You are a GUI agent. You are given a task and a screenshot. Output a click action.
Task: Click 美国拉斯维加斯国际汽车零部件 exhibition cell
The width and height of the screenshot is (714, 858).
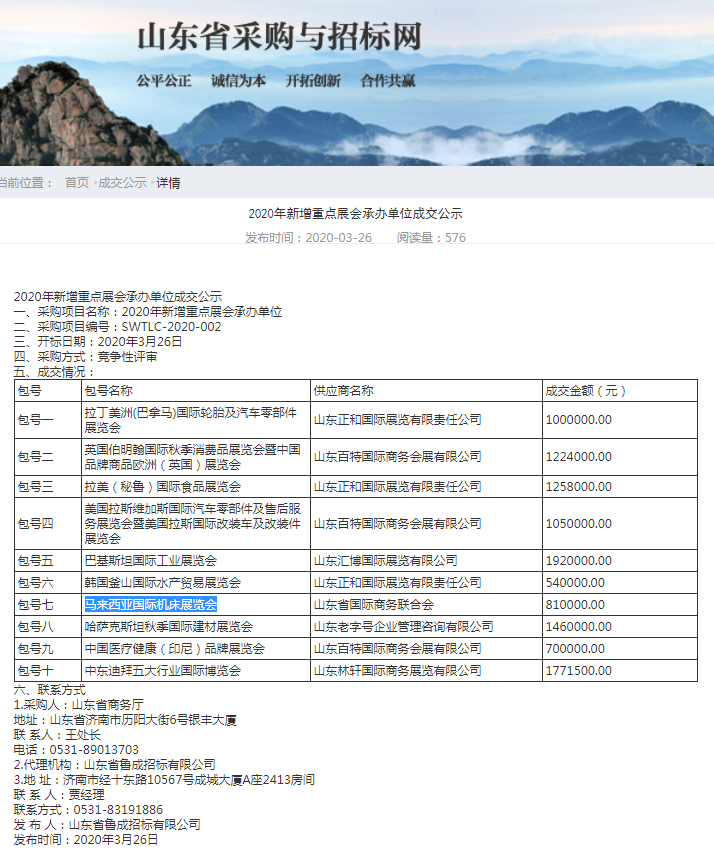pyautogui.click(x=196, y=524)
